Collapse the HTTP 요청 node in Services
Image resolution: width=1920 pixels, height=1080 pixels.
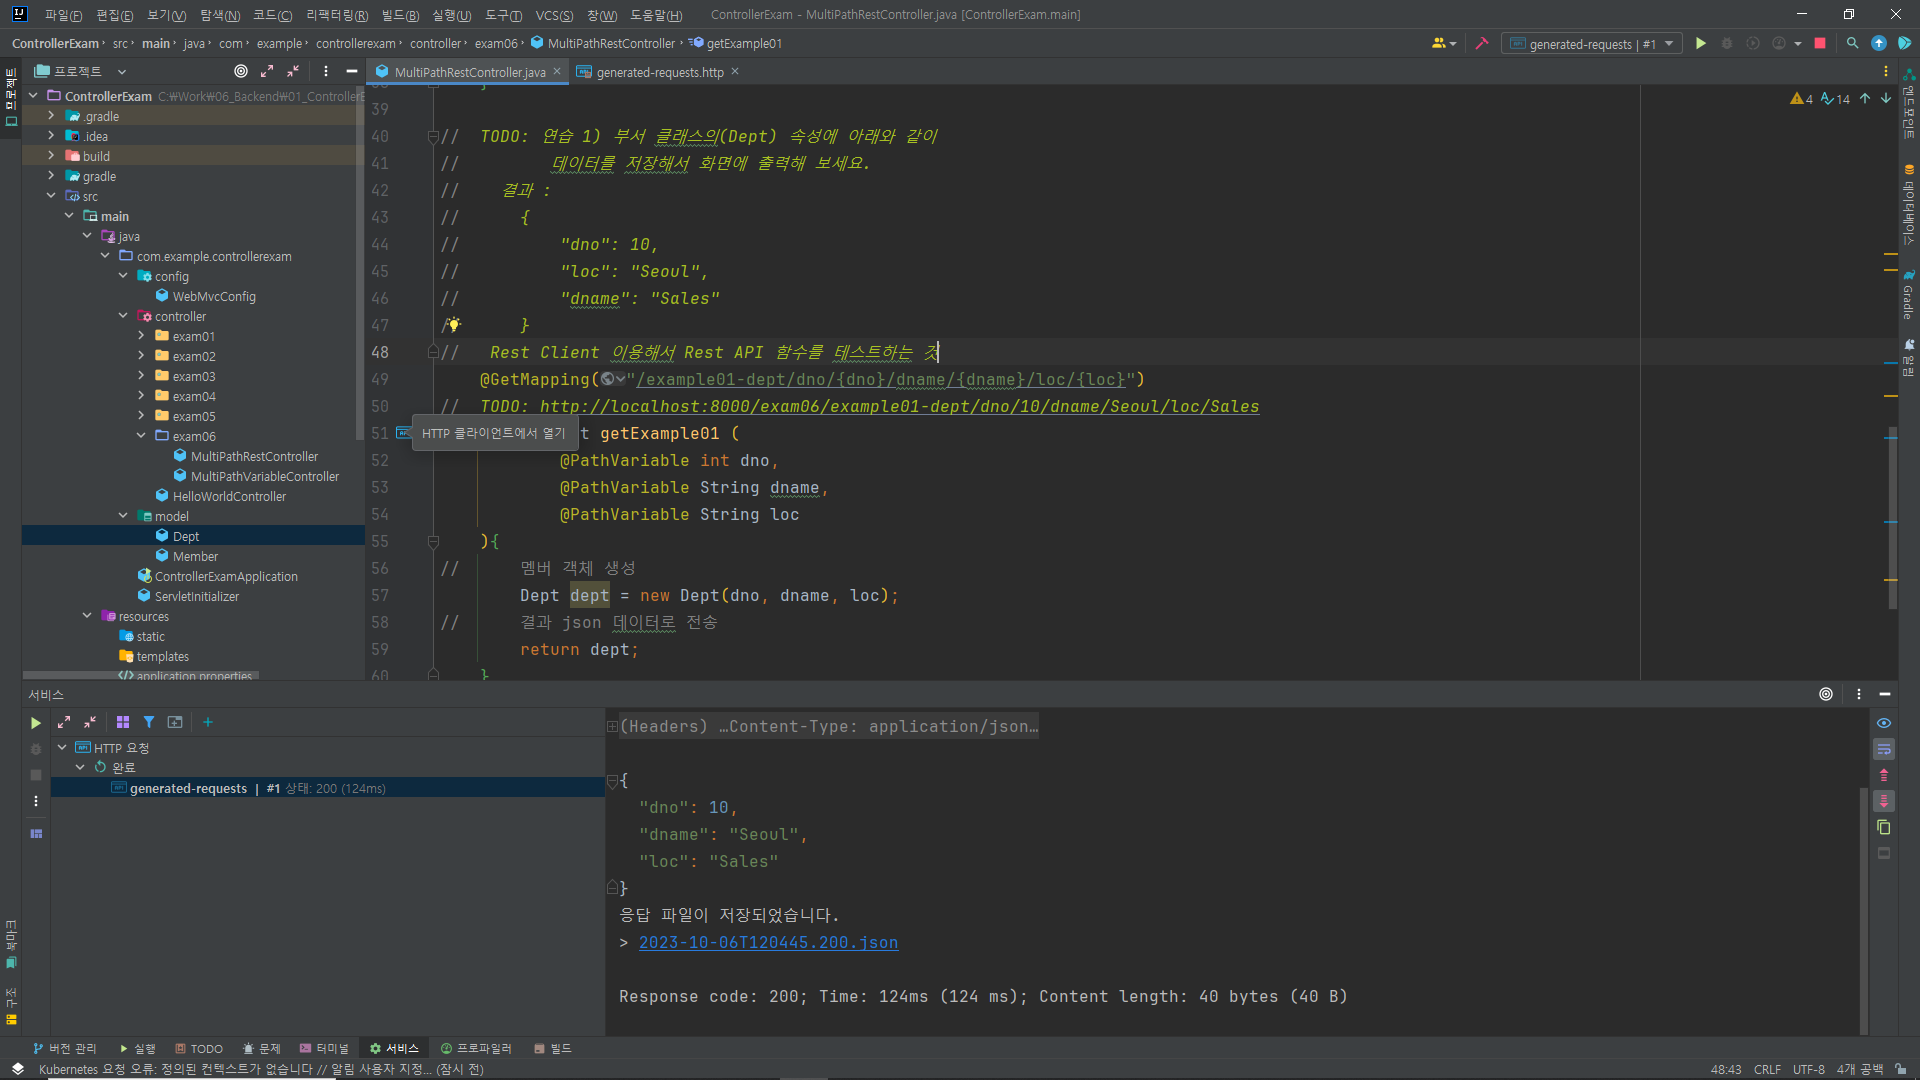62,747
